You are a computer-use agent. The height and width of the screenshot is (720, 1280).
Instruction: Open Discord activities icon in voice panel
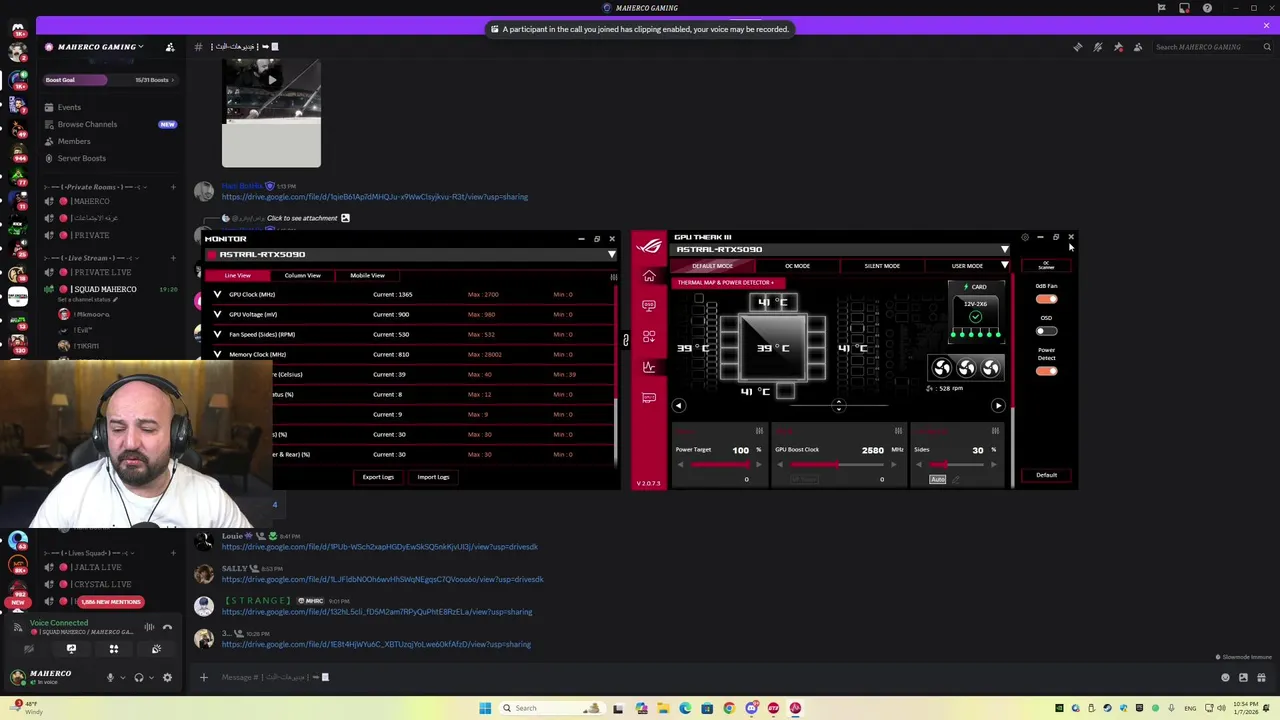point(114,649)
